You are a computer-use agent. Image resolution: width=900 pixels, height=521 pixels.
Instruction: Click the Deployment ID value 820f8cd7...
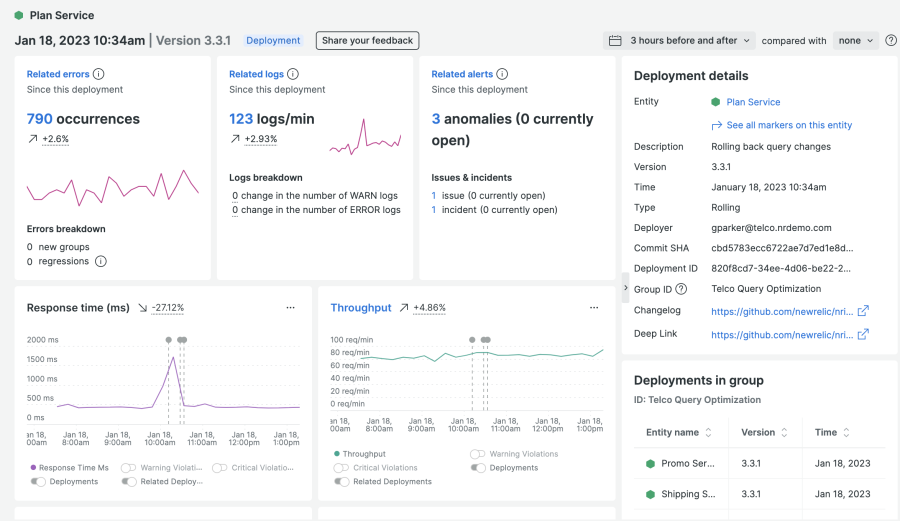(x=781, y=269)
